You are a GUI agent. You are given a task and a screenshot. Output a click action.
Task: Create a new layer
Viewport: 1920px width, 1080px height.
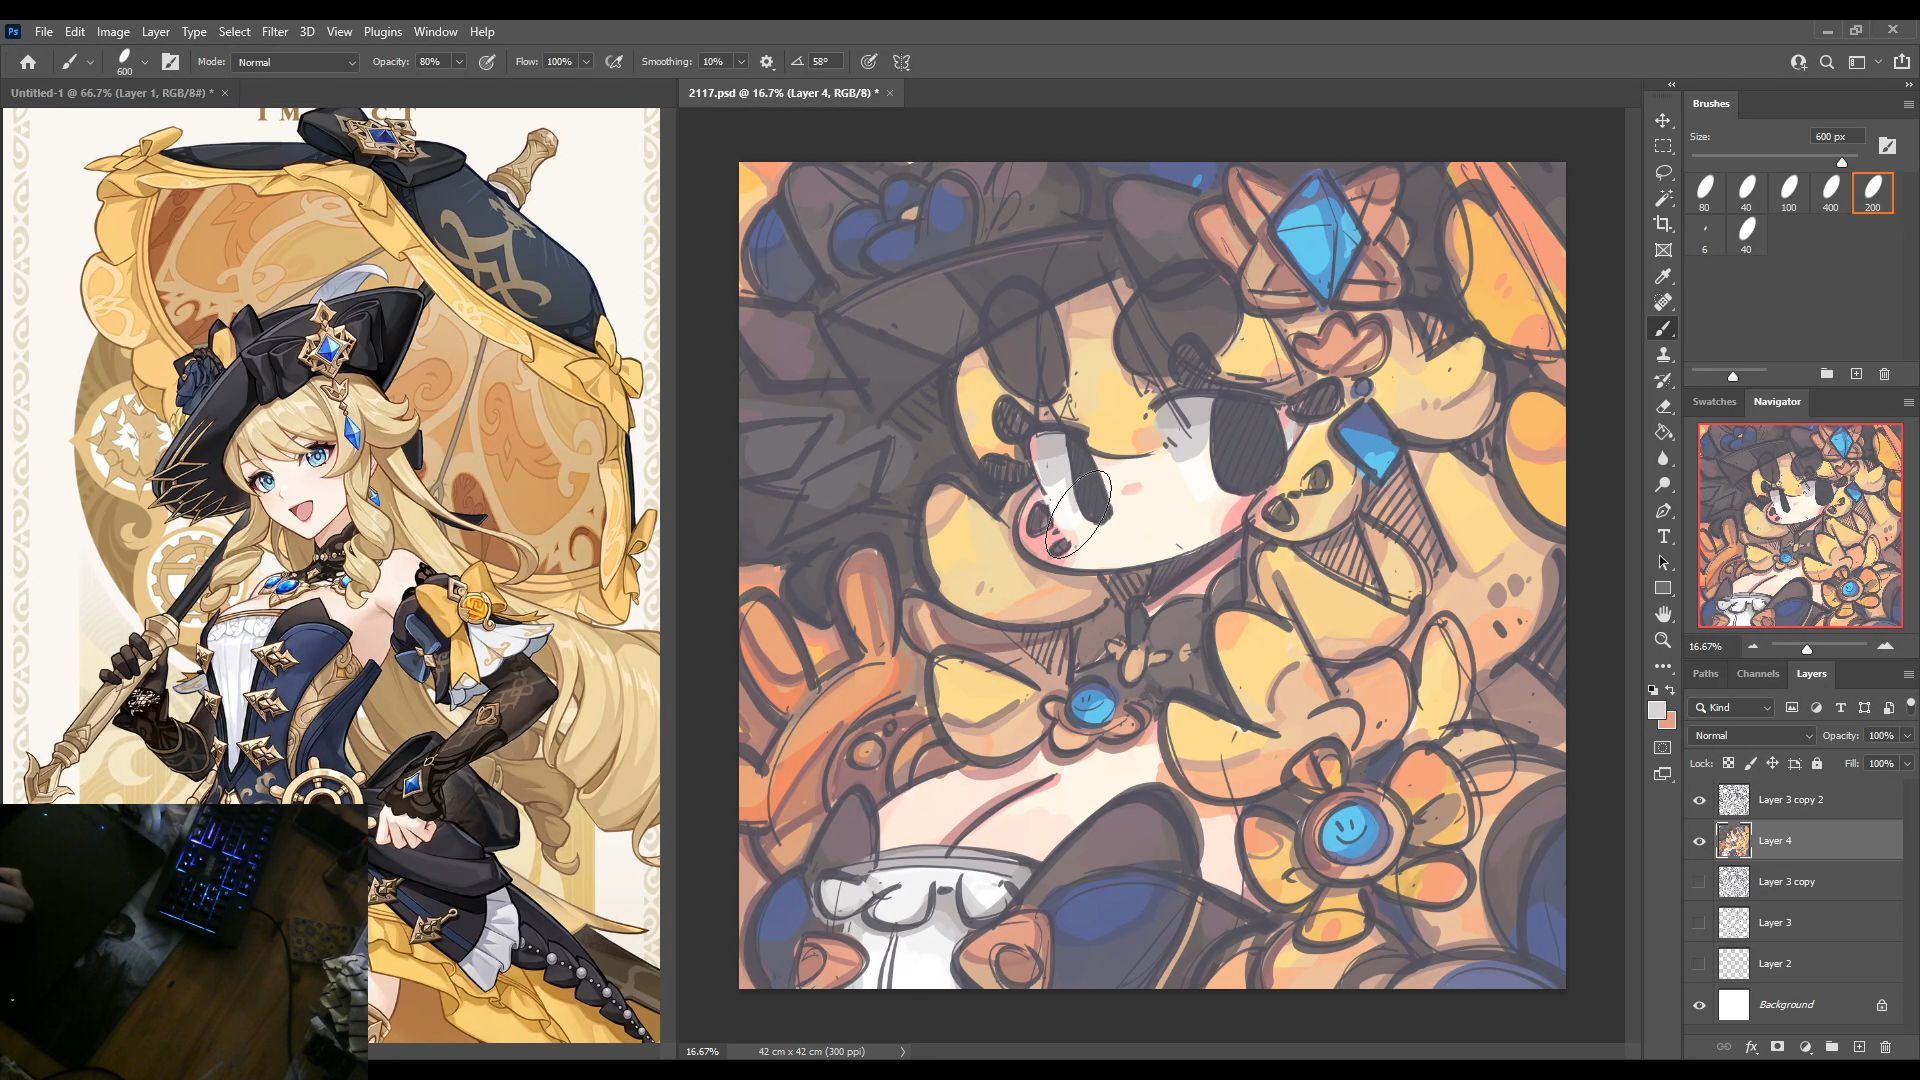click(x=1859, y=1047)
